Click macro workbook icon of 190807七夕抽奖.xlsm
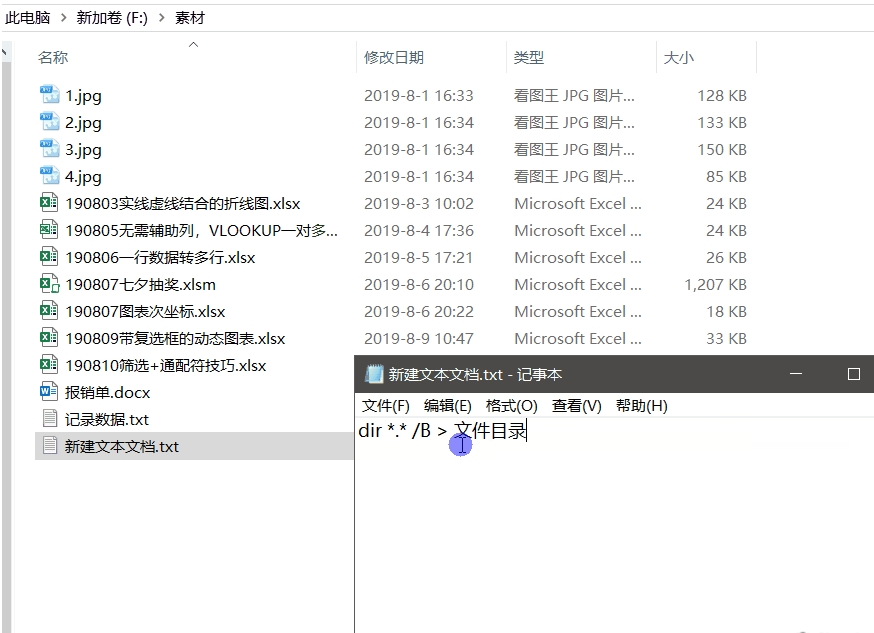 coord(49,284)
